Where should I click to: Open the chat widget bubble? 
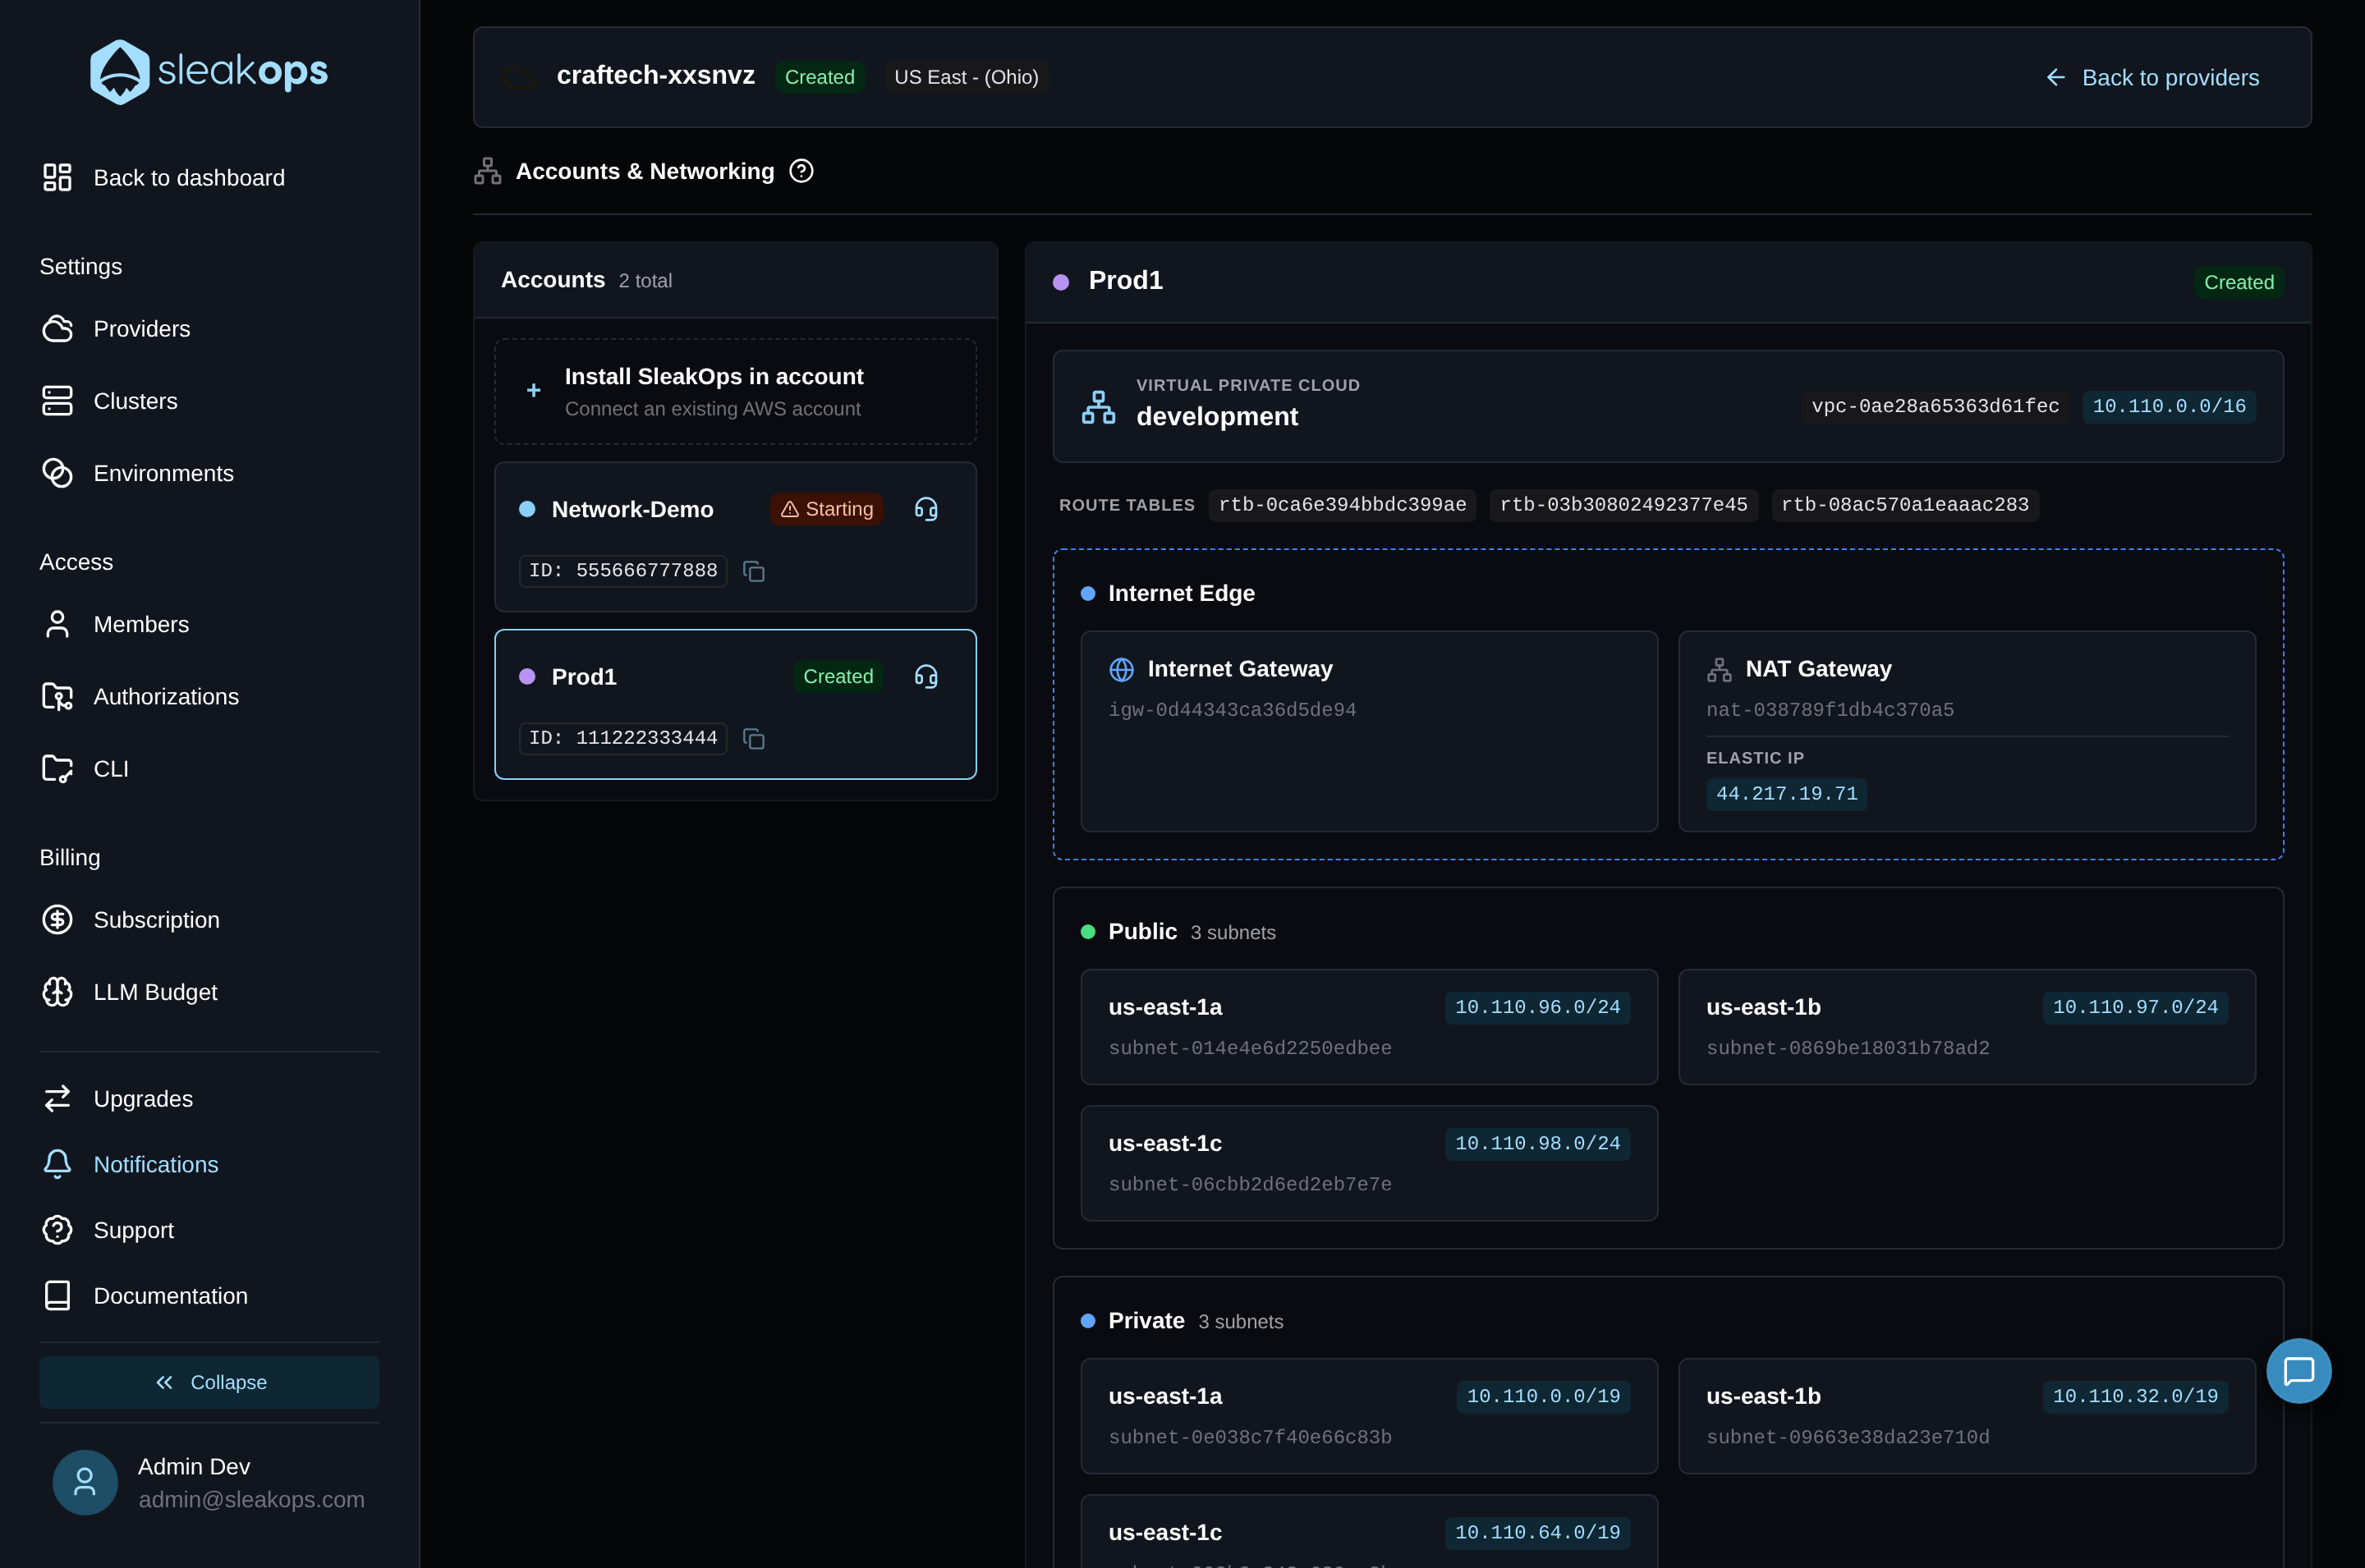(x=2298, y=1370)
